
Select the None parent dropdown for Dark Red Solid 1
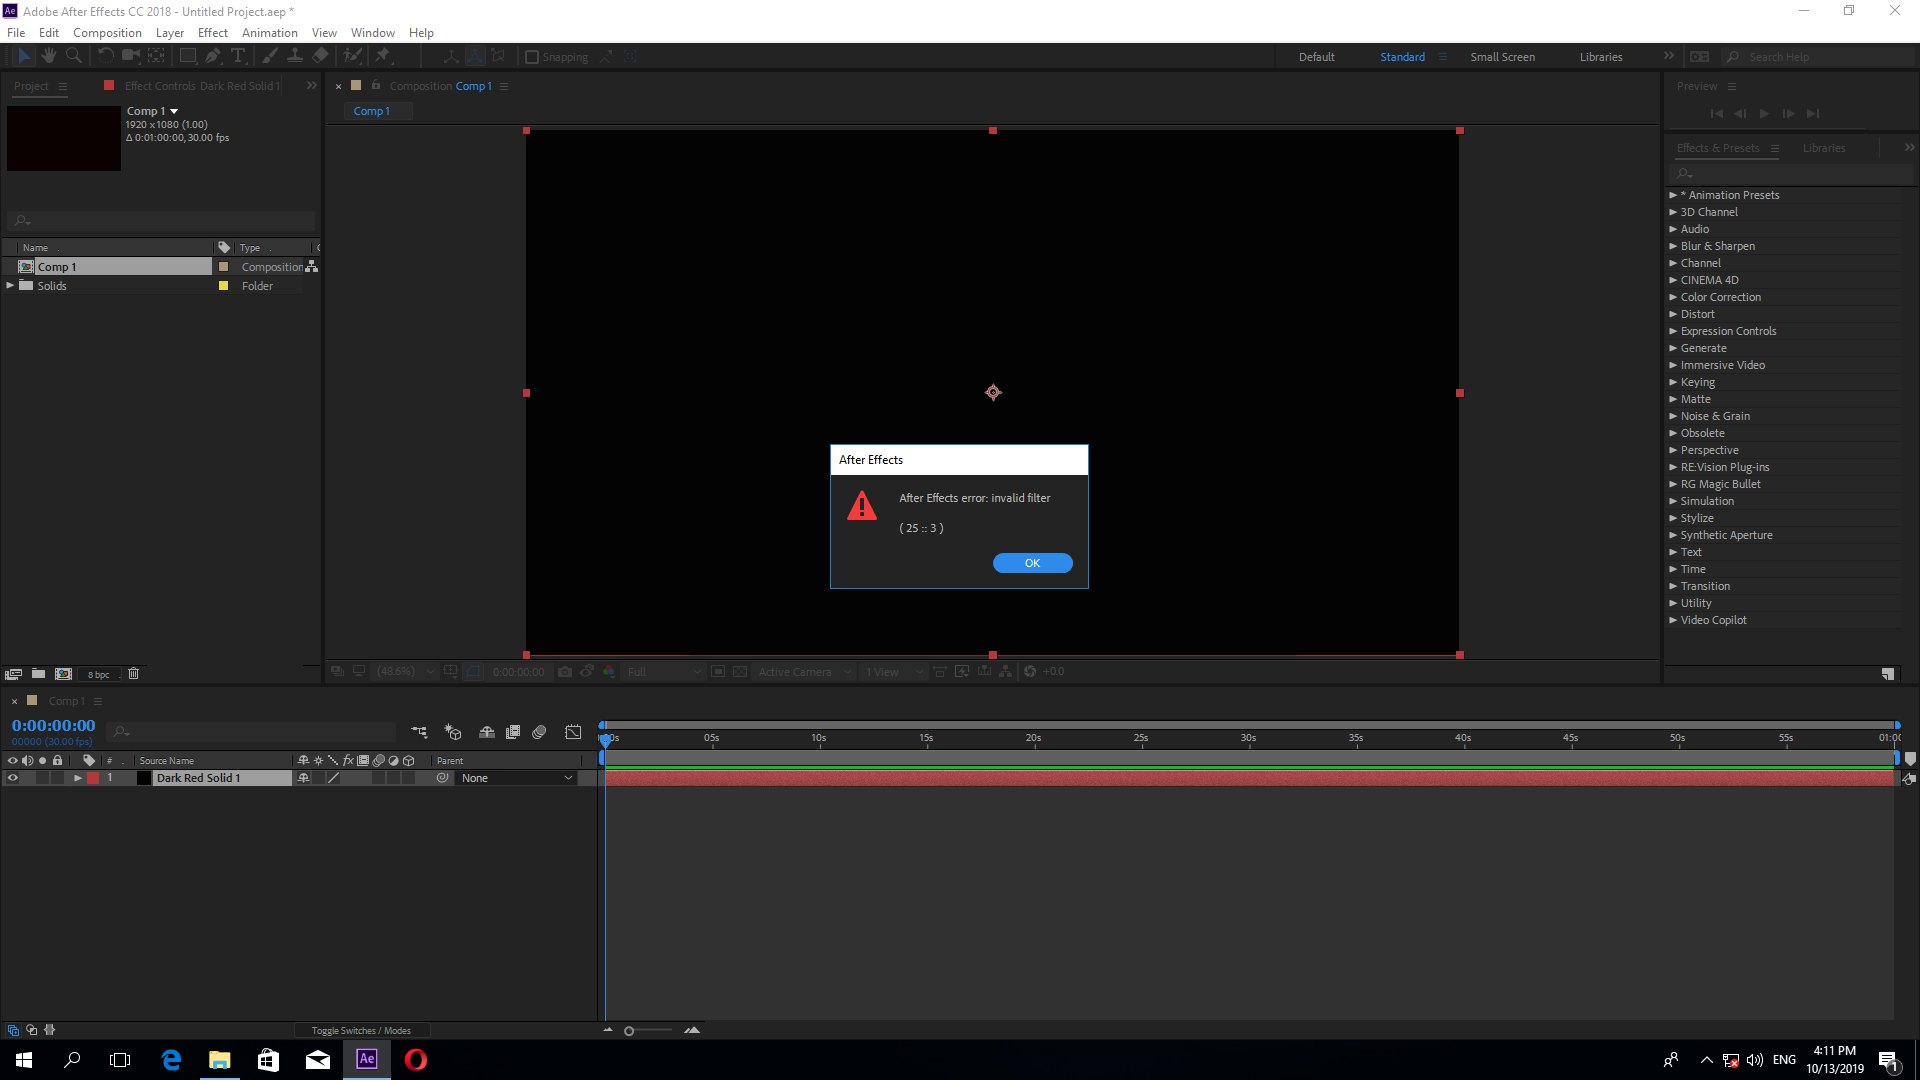pos(514,778)
